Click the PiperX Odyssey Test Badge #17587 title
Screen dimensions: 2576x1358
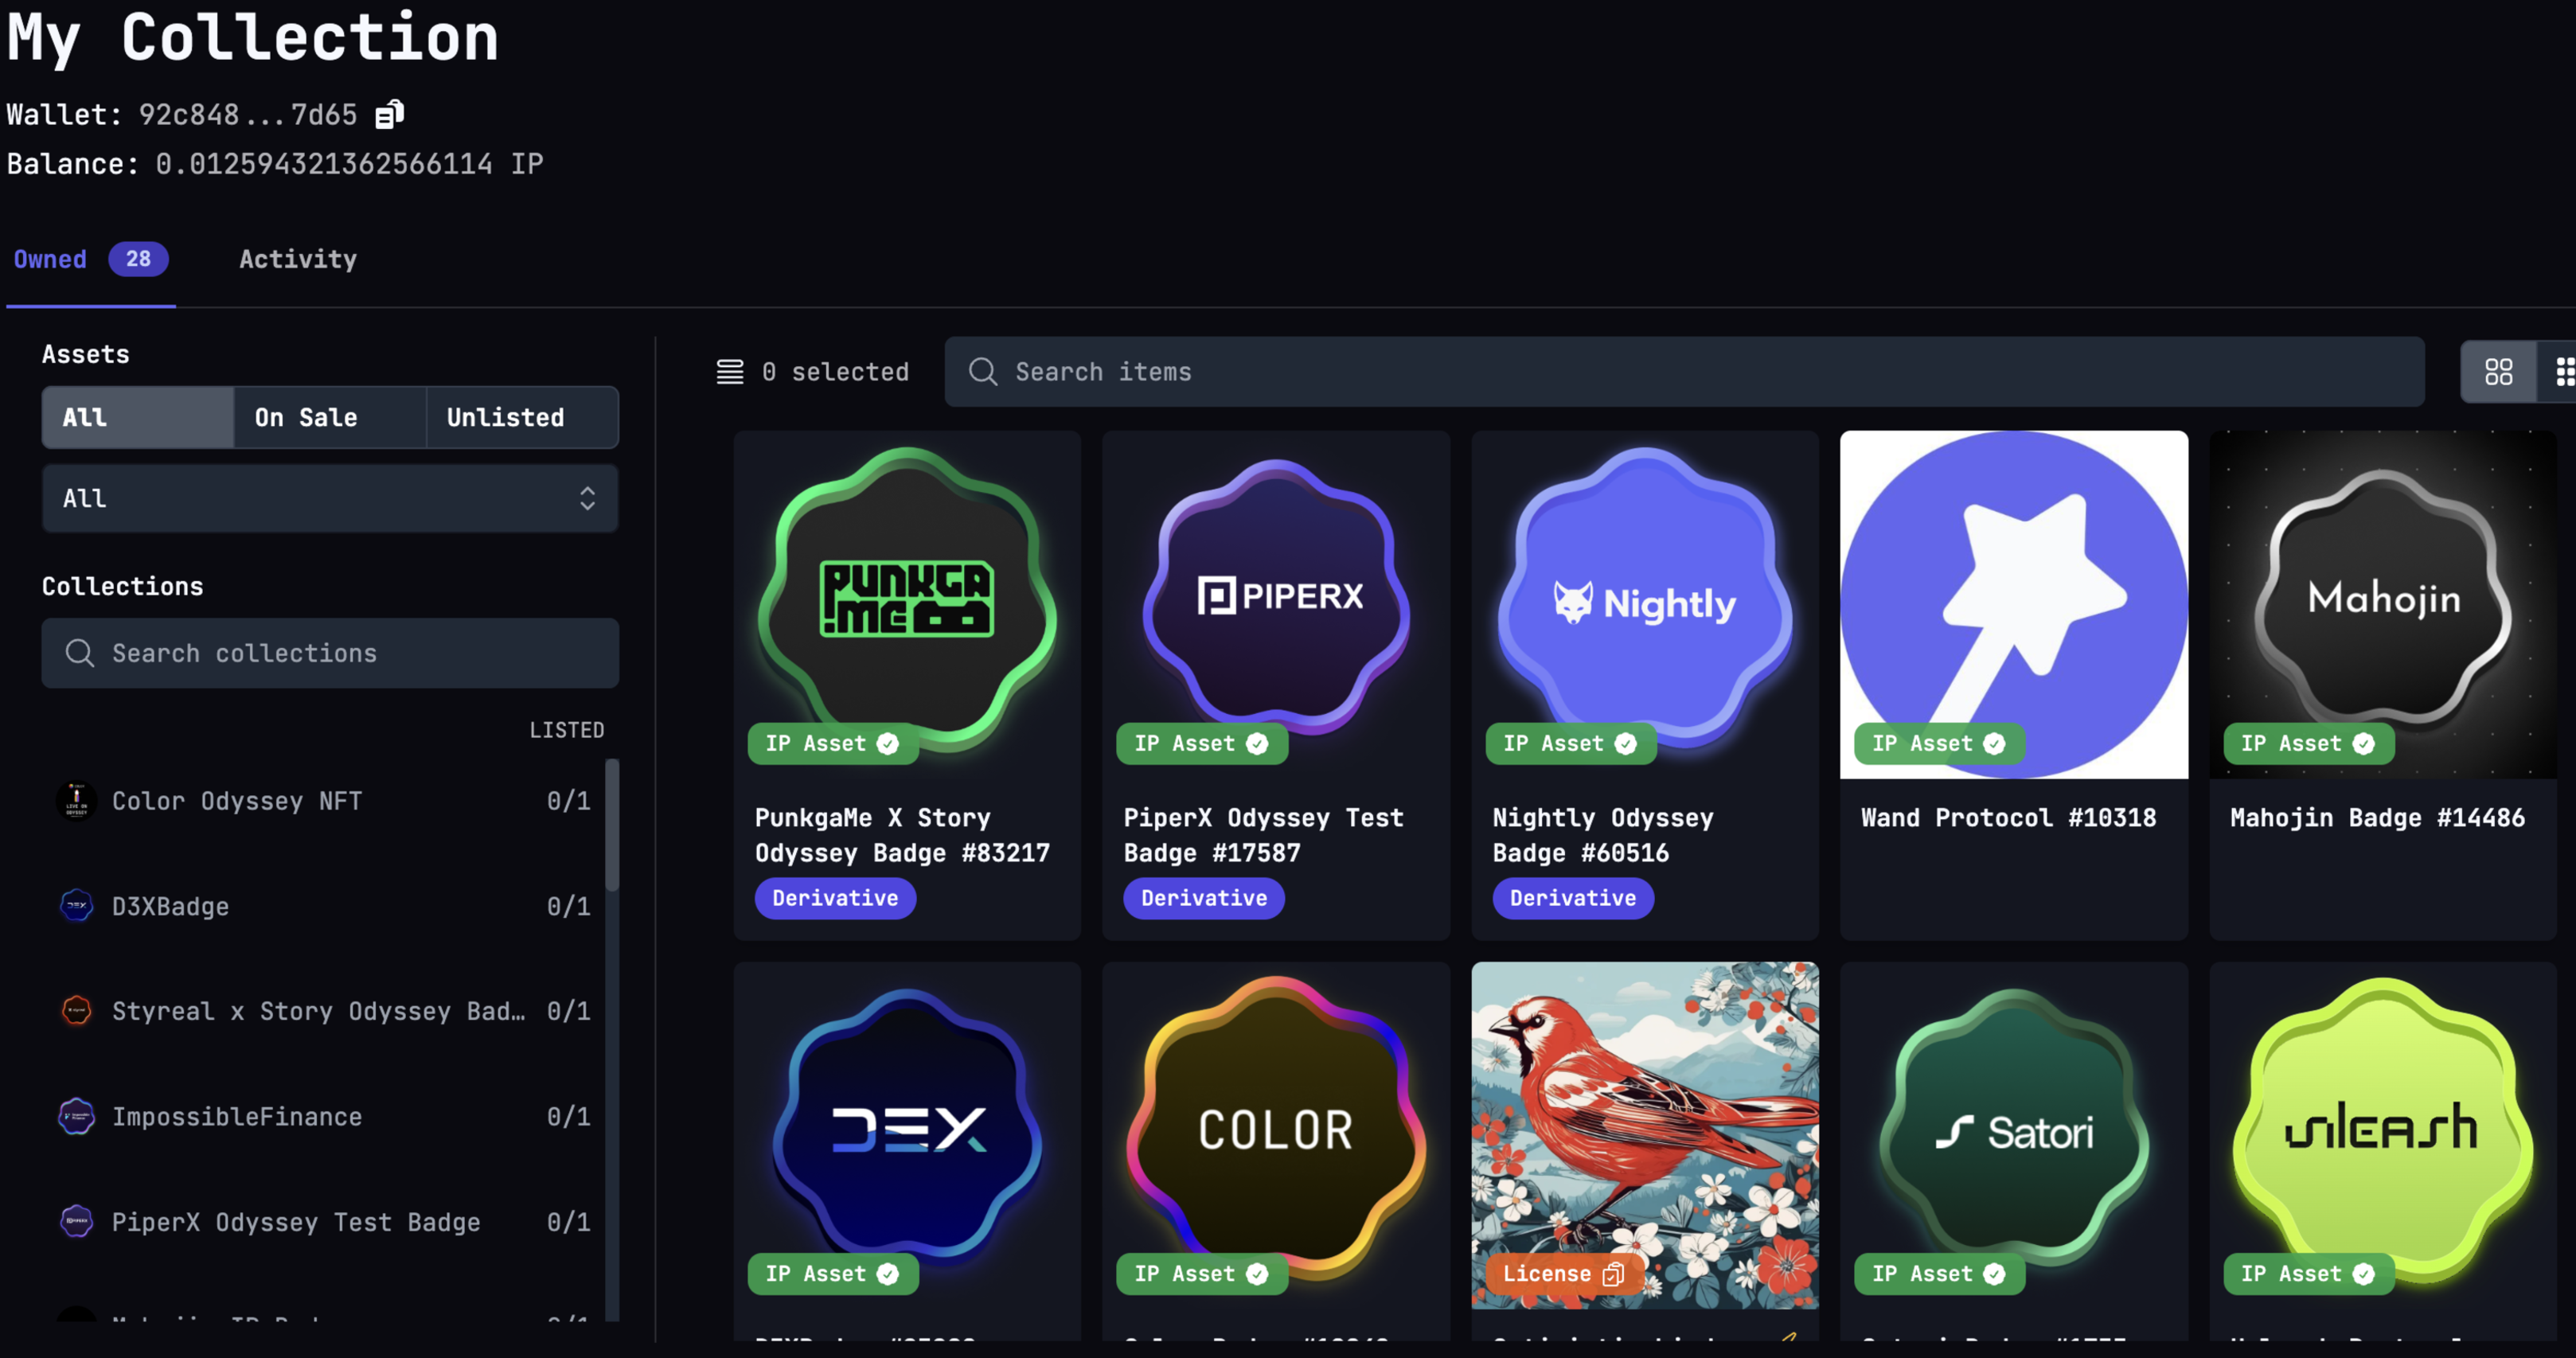coord(1263,835)
